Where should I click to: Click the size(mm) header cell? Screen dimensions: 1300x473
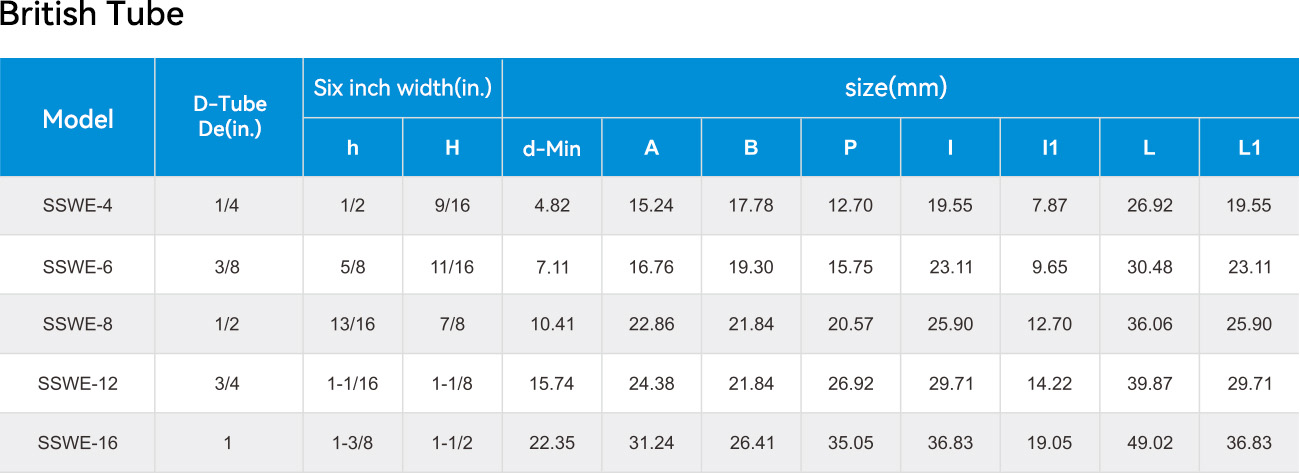pyautogui.click(x=901, y=88)
